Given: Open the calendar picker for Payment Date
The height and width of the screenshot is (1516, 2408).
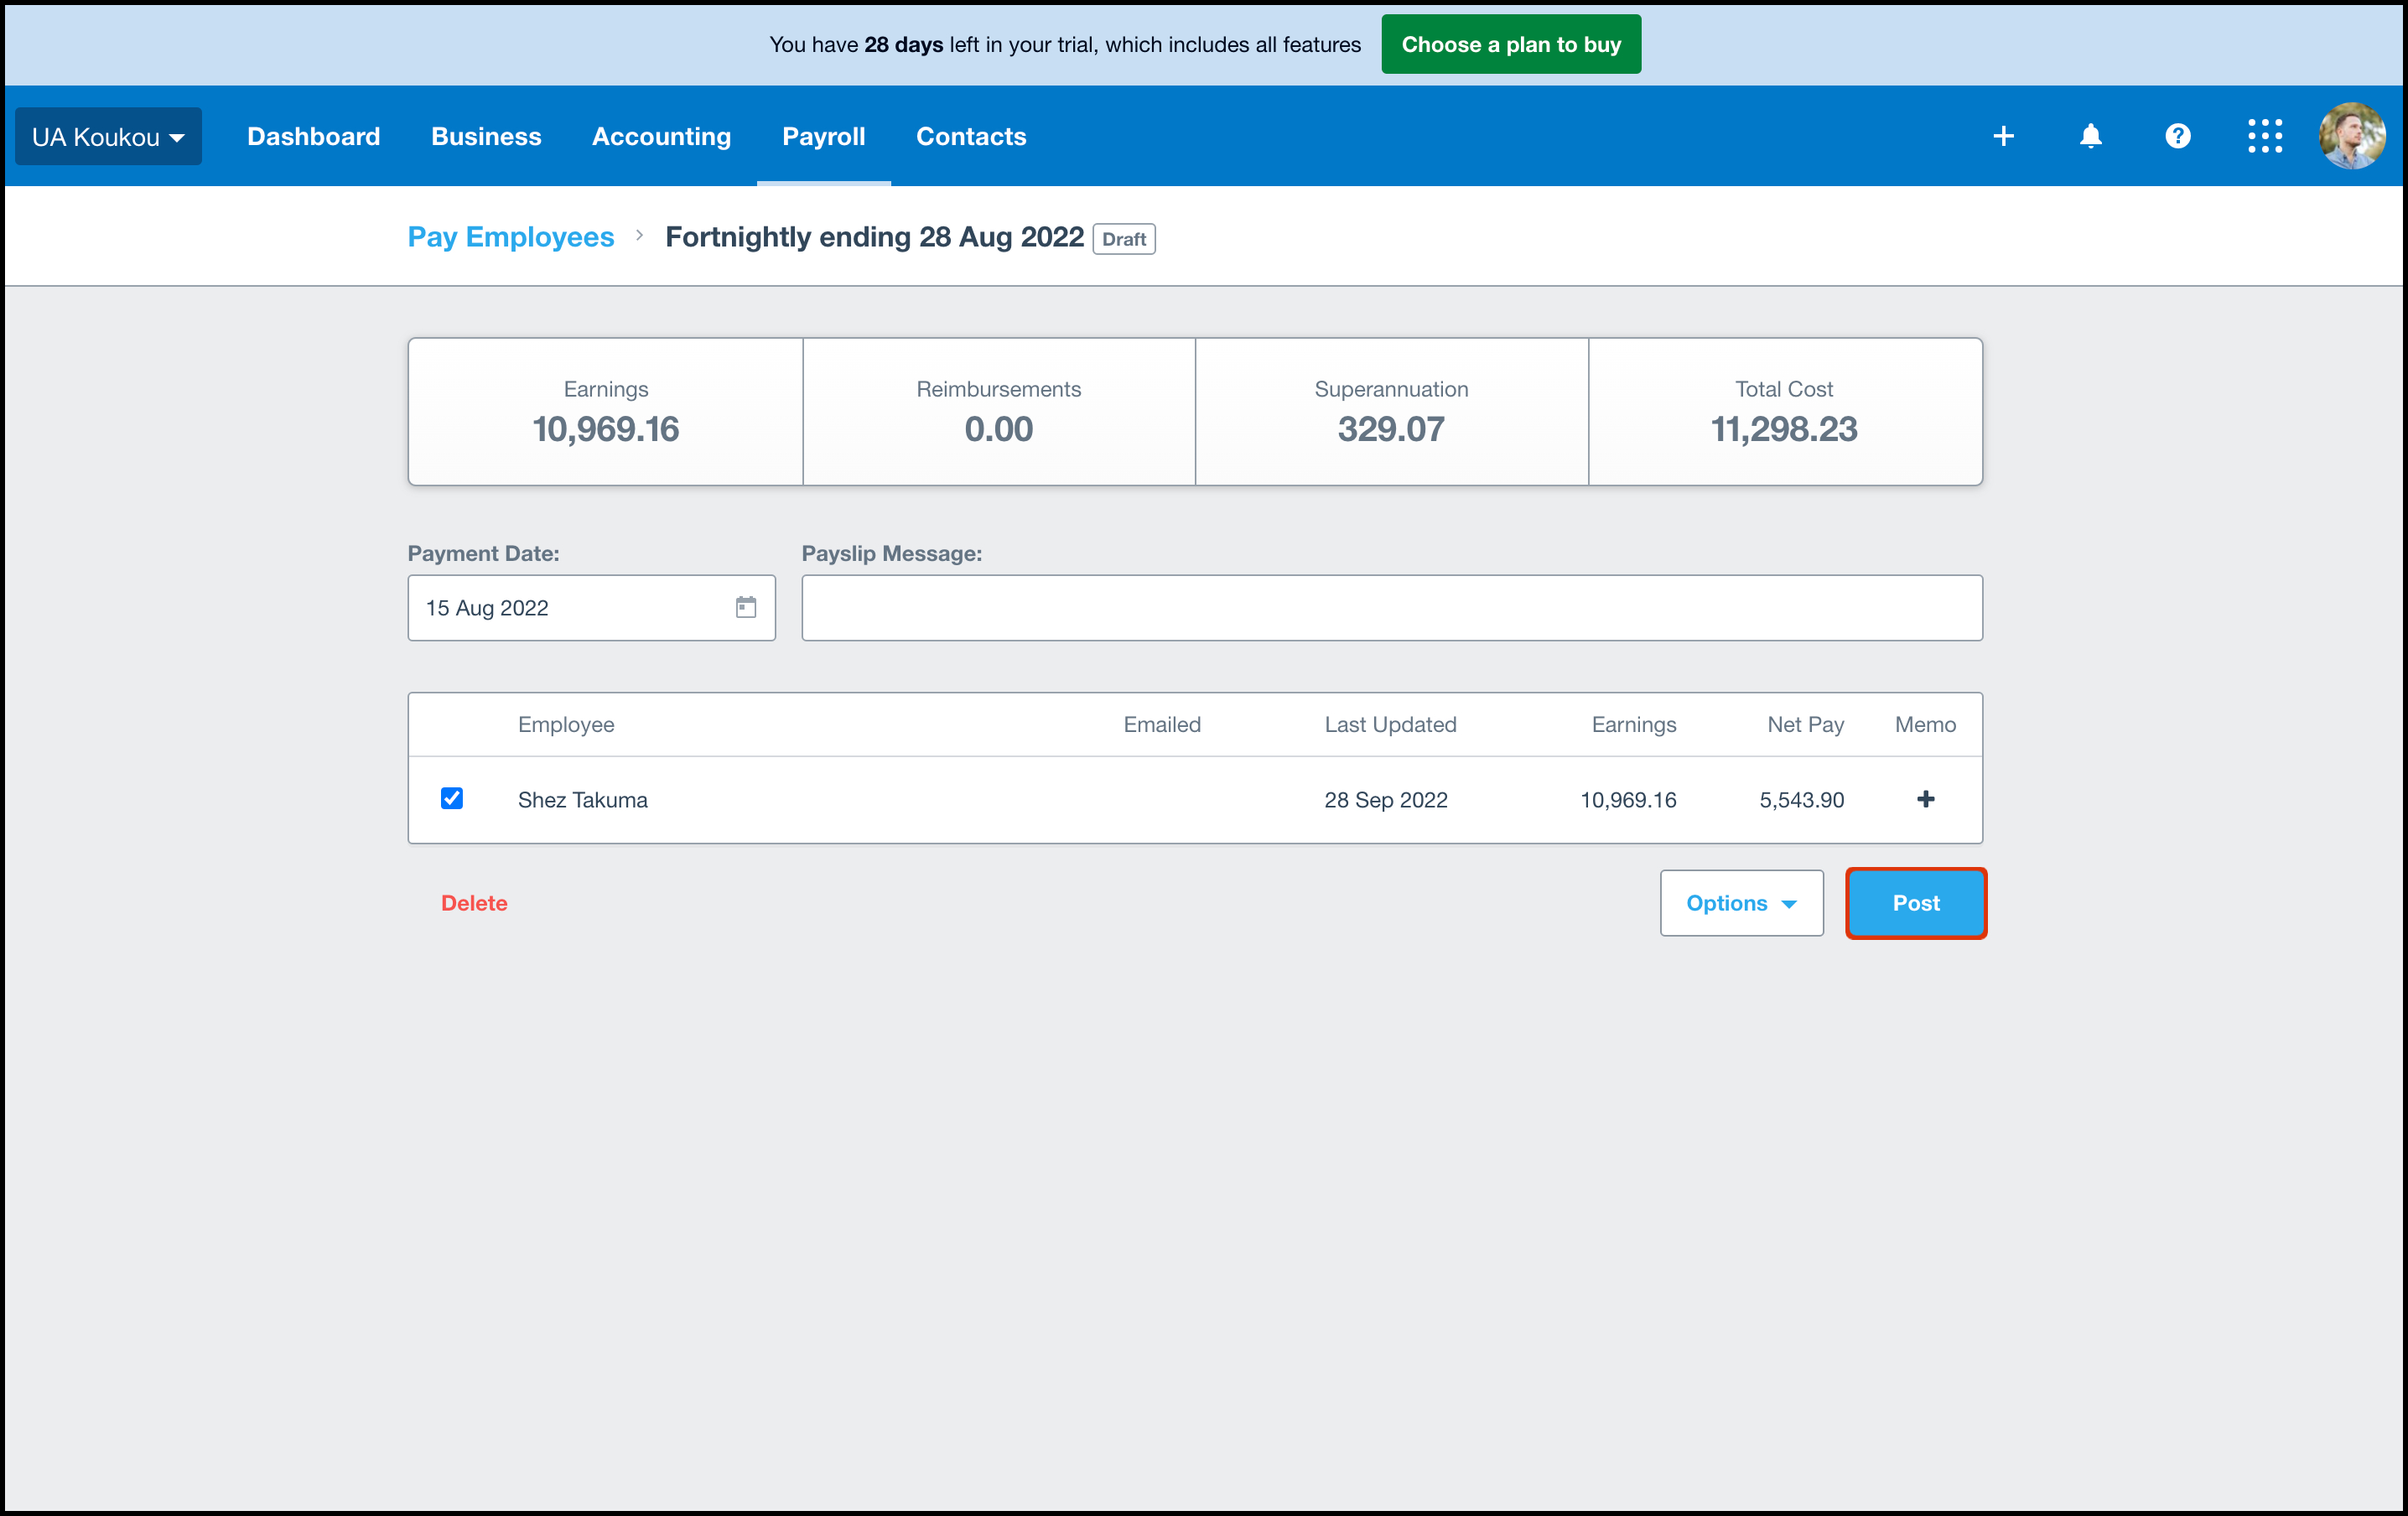Looking at the screenshot, I should 746,607.
